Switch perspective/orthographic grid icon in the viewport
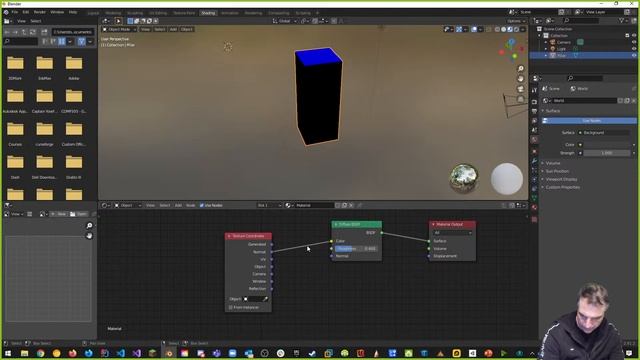 520,99
